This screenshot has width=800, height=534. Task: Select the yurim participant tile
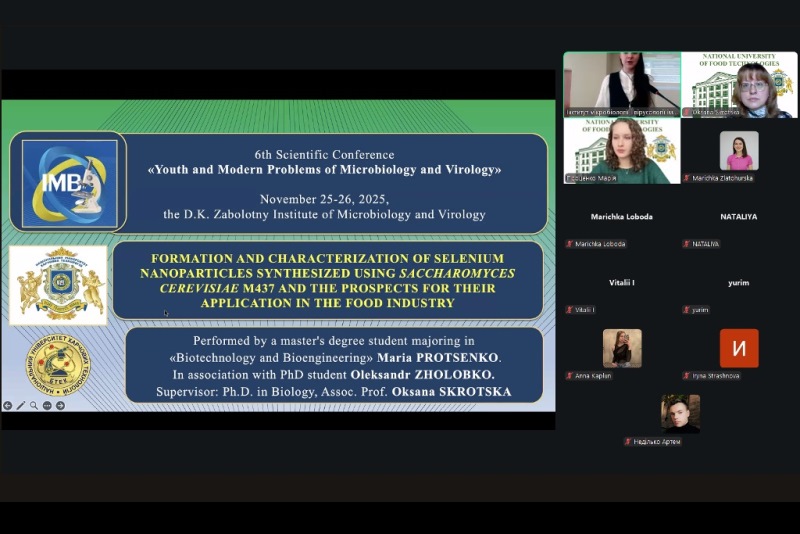point(739,294)
